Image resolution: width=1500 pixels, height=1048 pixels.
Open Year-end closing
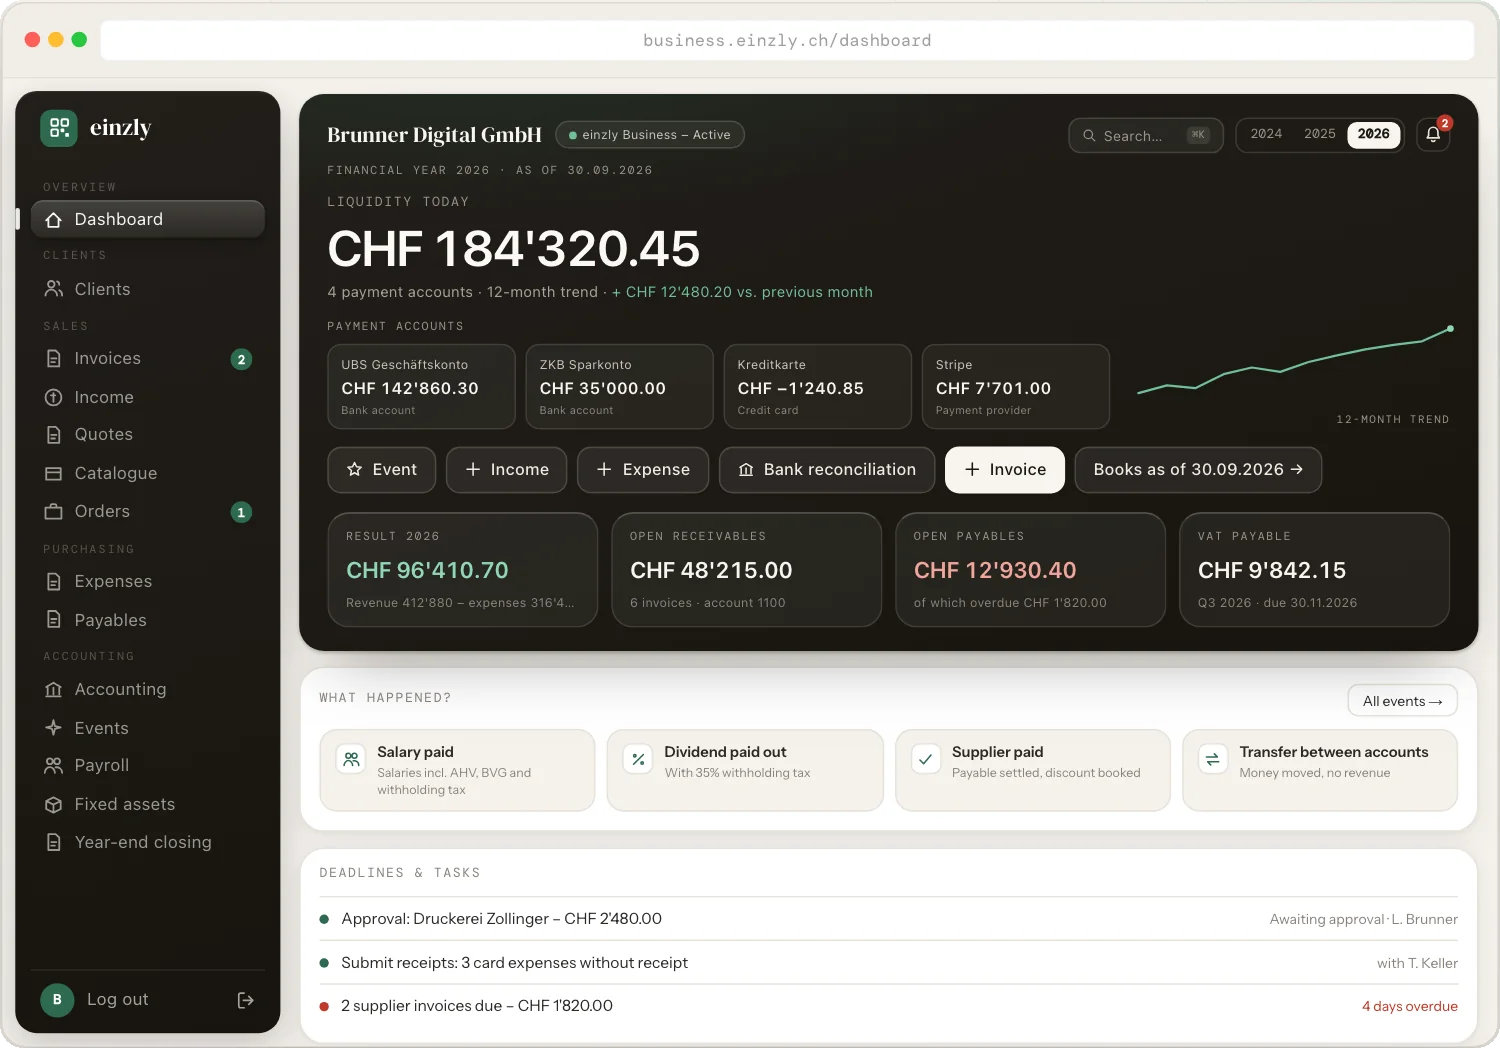point(148,843)
